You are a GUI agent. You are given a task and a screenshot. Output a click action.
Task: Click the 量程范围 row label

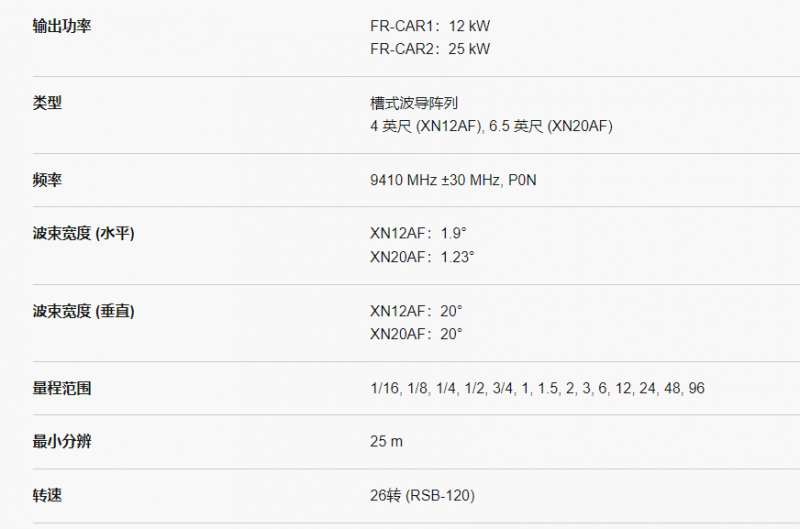click(x=62, y=389)
